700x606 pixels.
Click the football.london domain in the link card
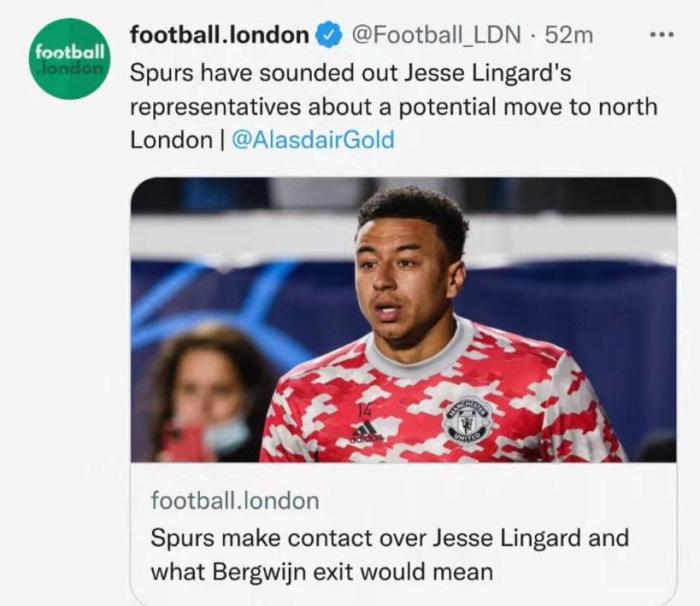coord(235,500)
